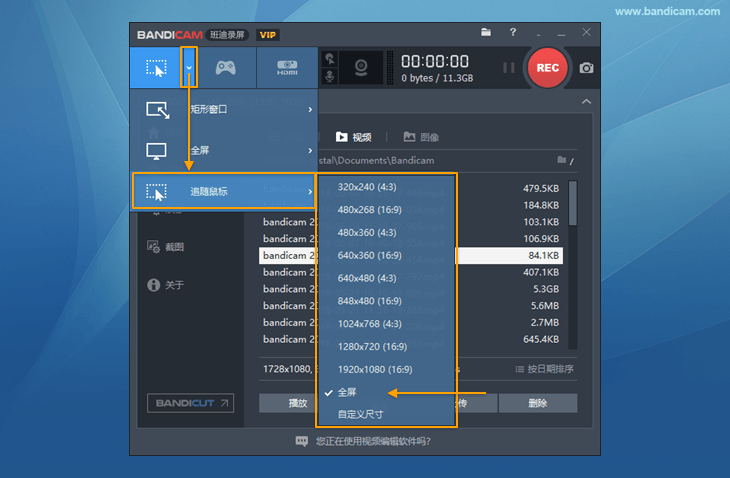Select the file row sized 645.4KB
The width and height of the screenshot is (730, 478).
411,339
